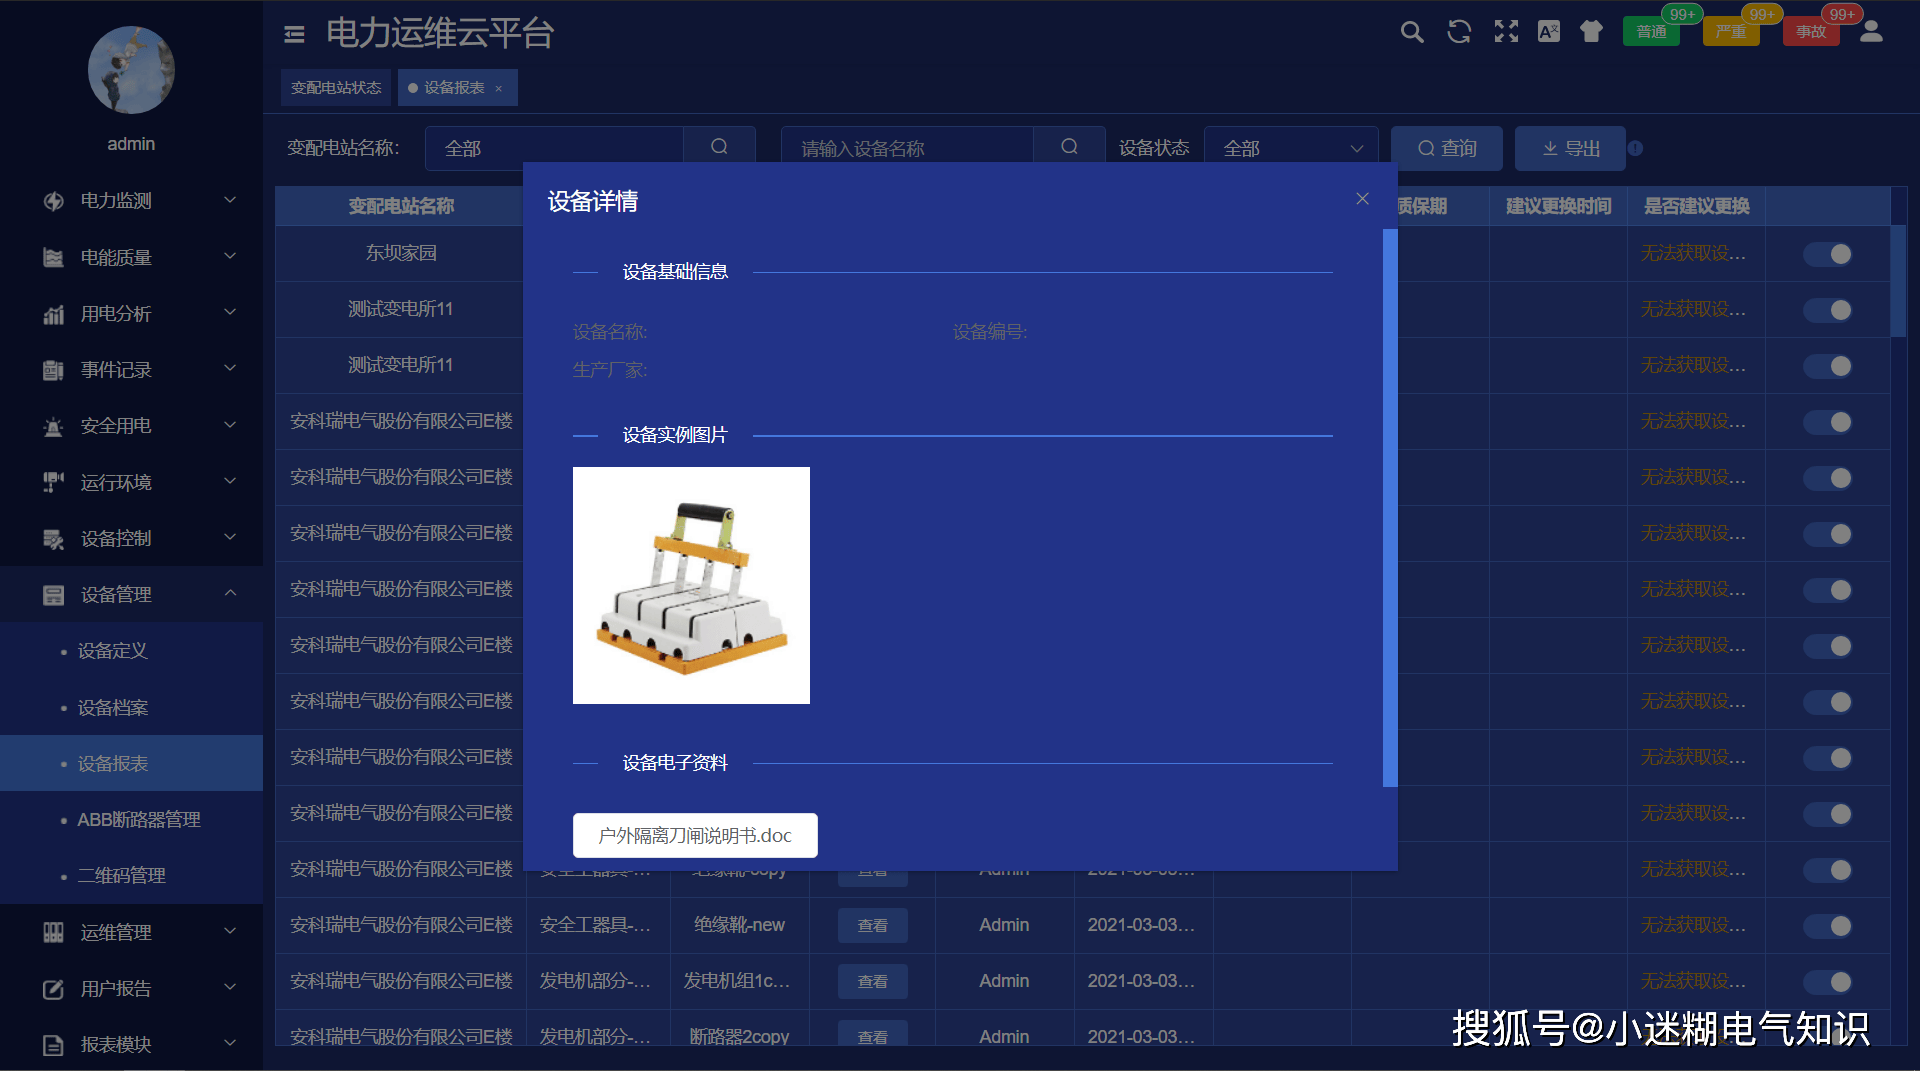
Task: Click the info icon beside 导出 button
Action: point(1635,148)
